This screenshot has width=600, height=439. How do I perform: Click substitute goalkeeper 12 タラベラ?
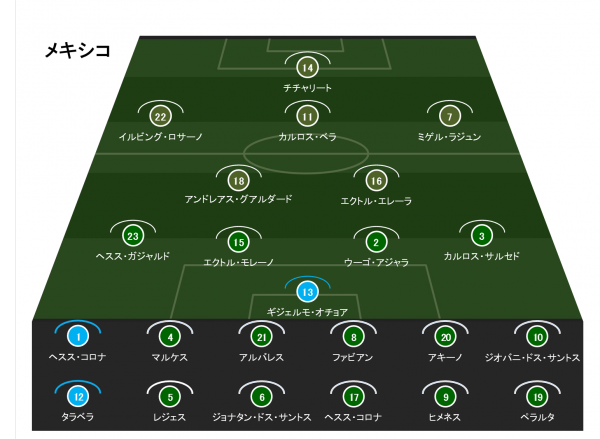[x=78, y=397]
